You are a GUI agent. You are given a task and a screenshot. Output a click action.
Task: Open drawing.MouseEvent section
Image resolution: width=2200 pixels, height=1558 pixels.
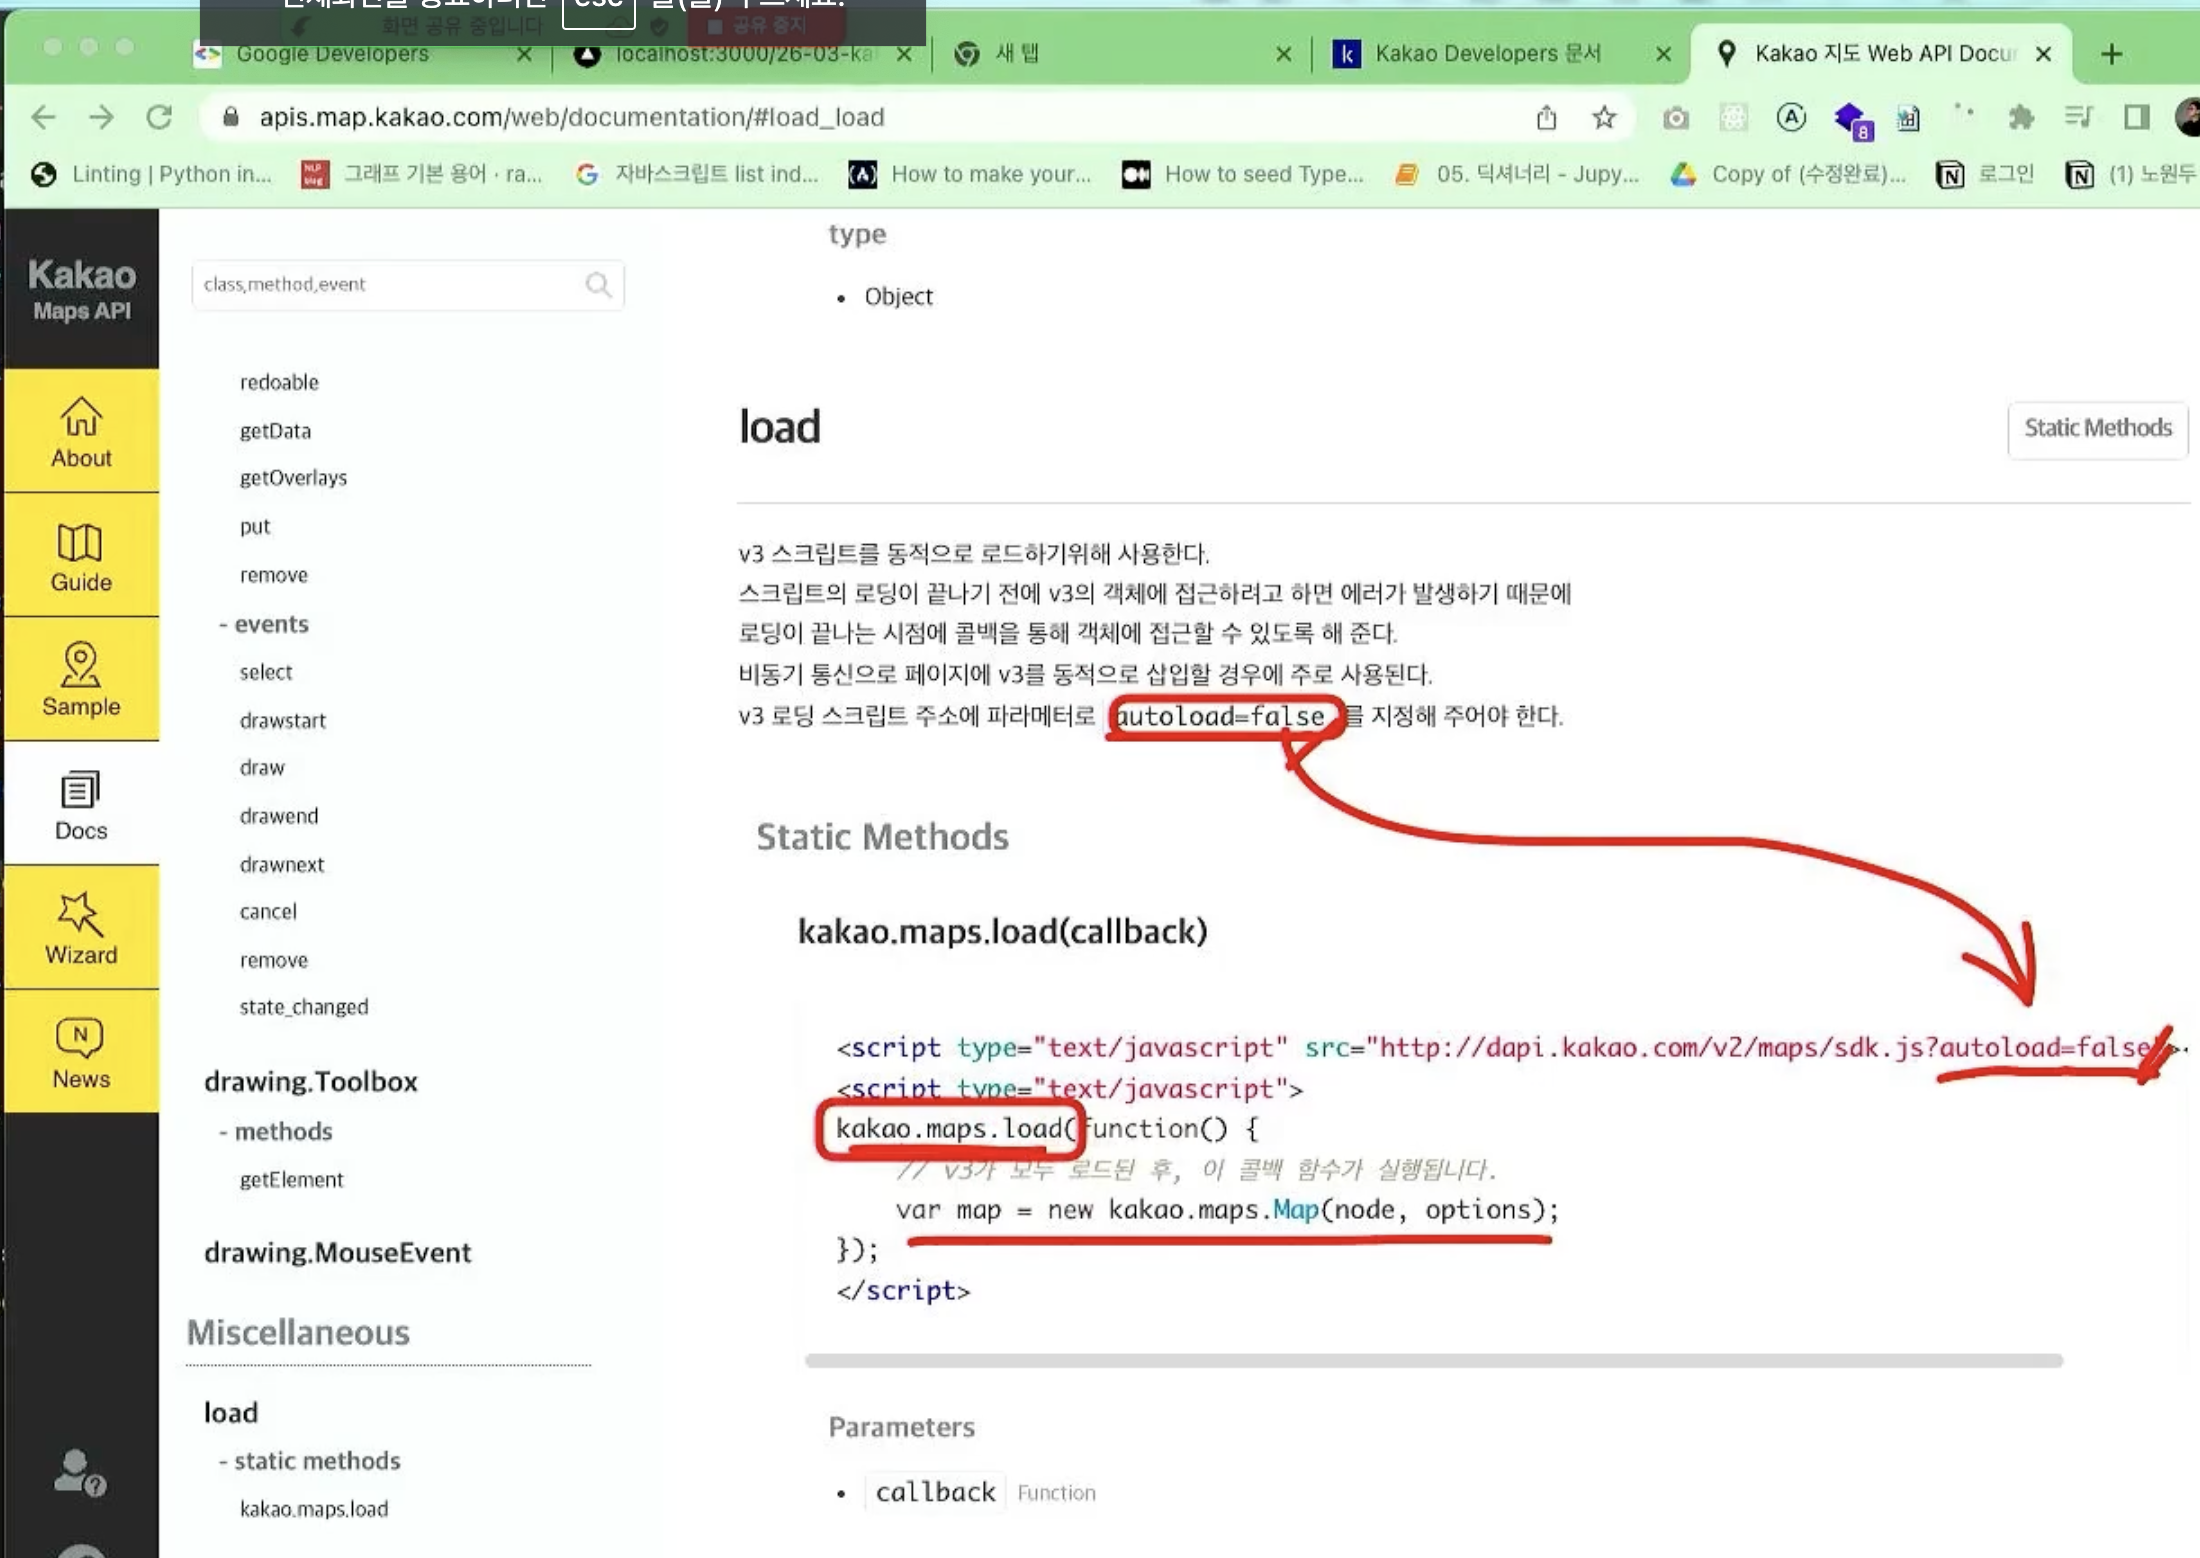click(x=338, y=1253)
